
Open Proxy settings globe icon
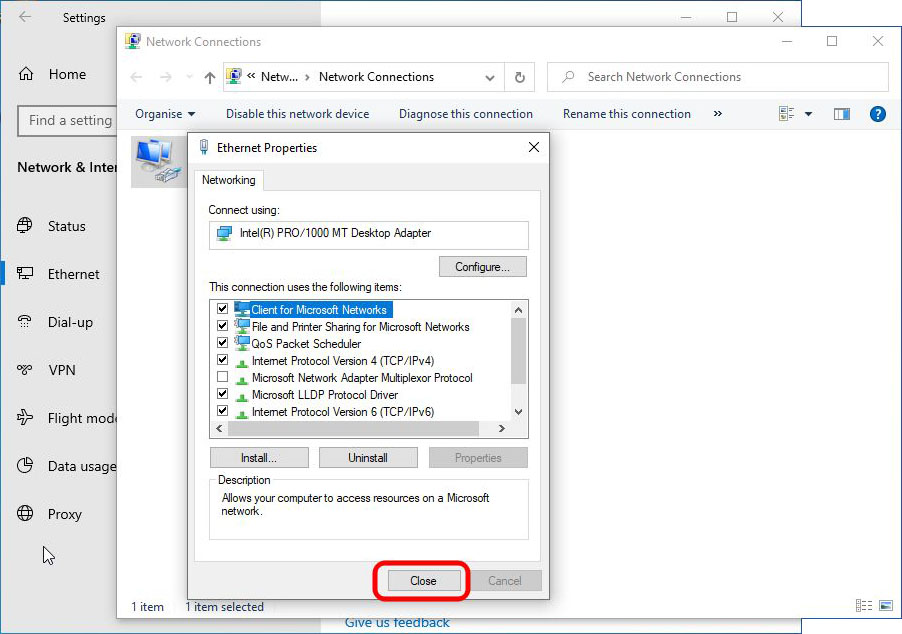tap(26, 514)
